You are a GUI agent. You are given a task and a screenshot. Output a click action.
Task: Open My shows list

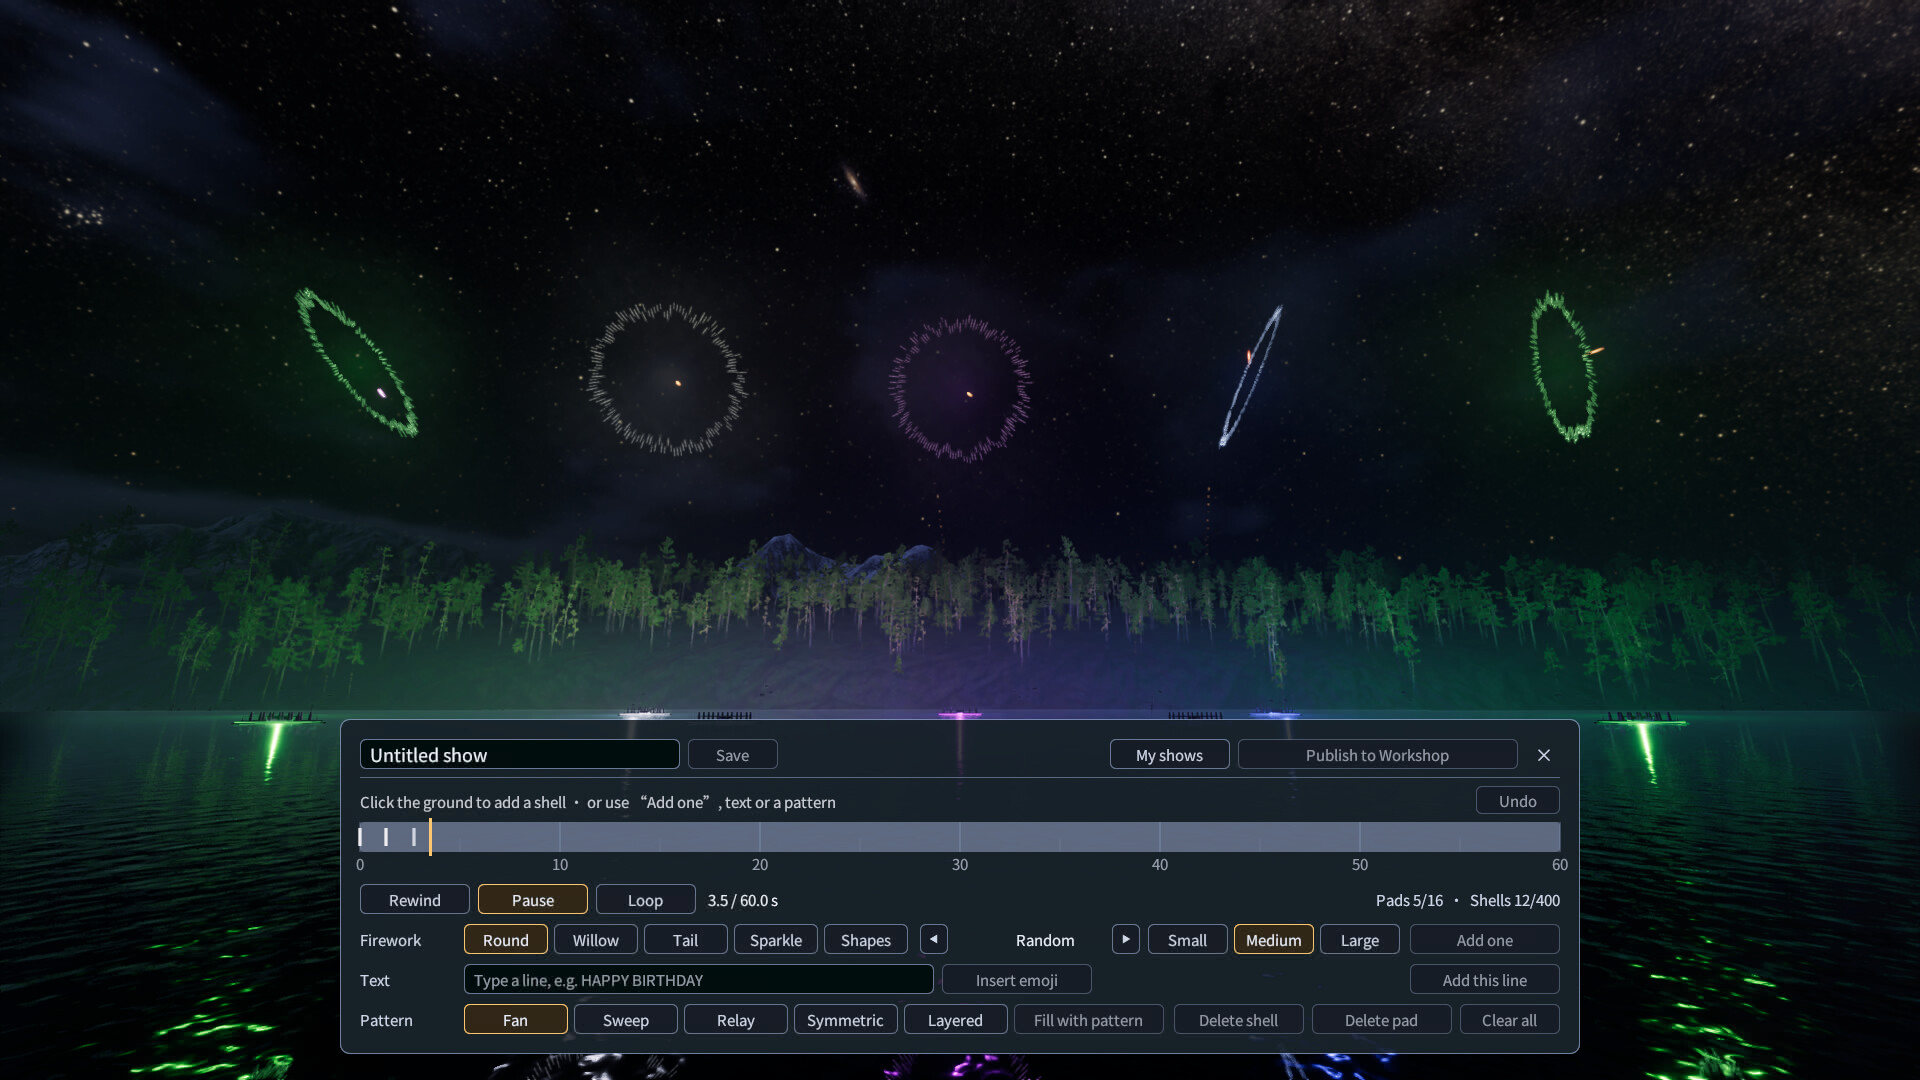click(x=1170, y=754)
